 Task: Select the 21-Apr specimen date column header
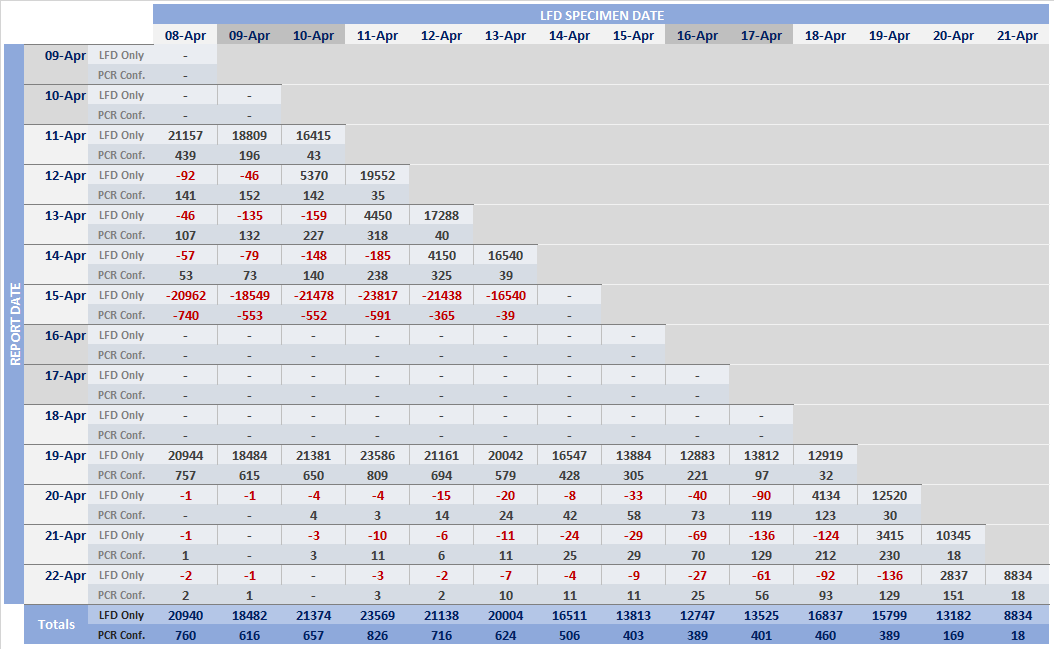[1018, 35]
